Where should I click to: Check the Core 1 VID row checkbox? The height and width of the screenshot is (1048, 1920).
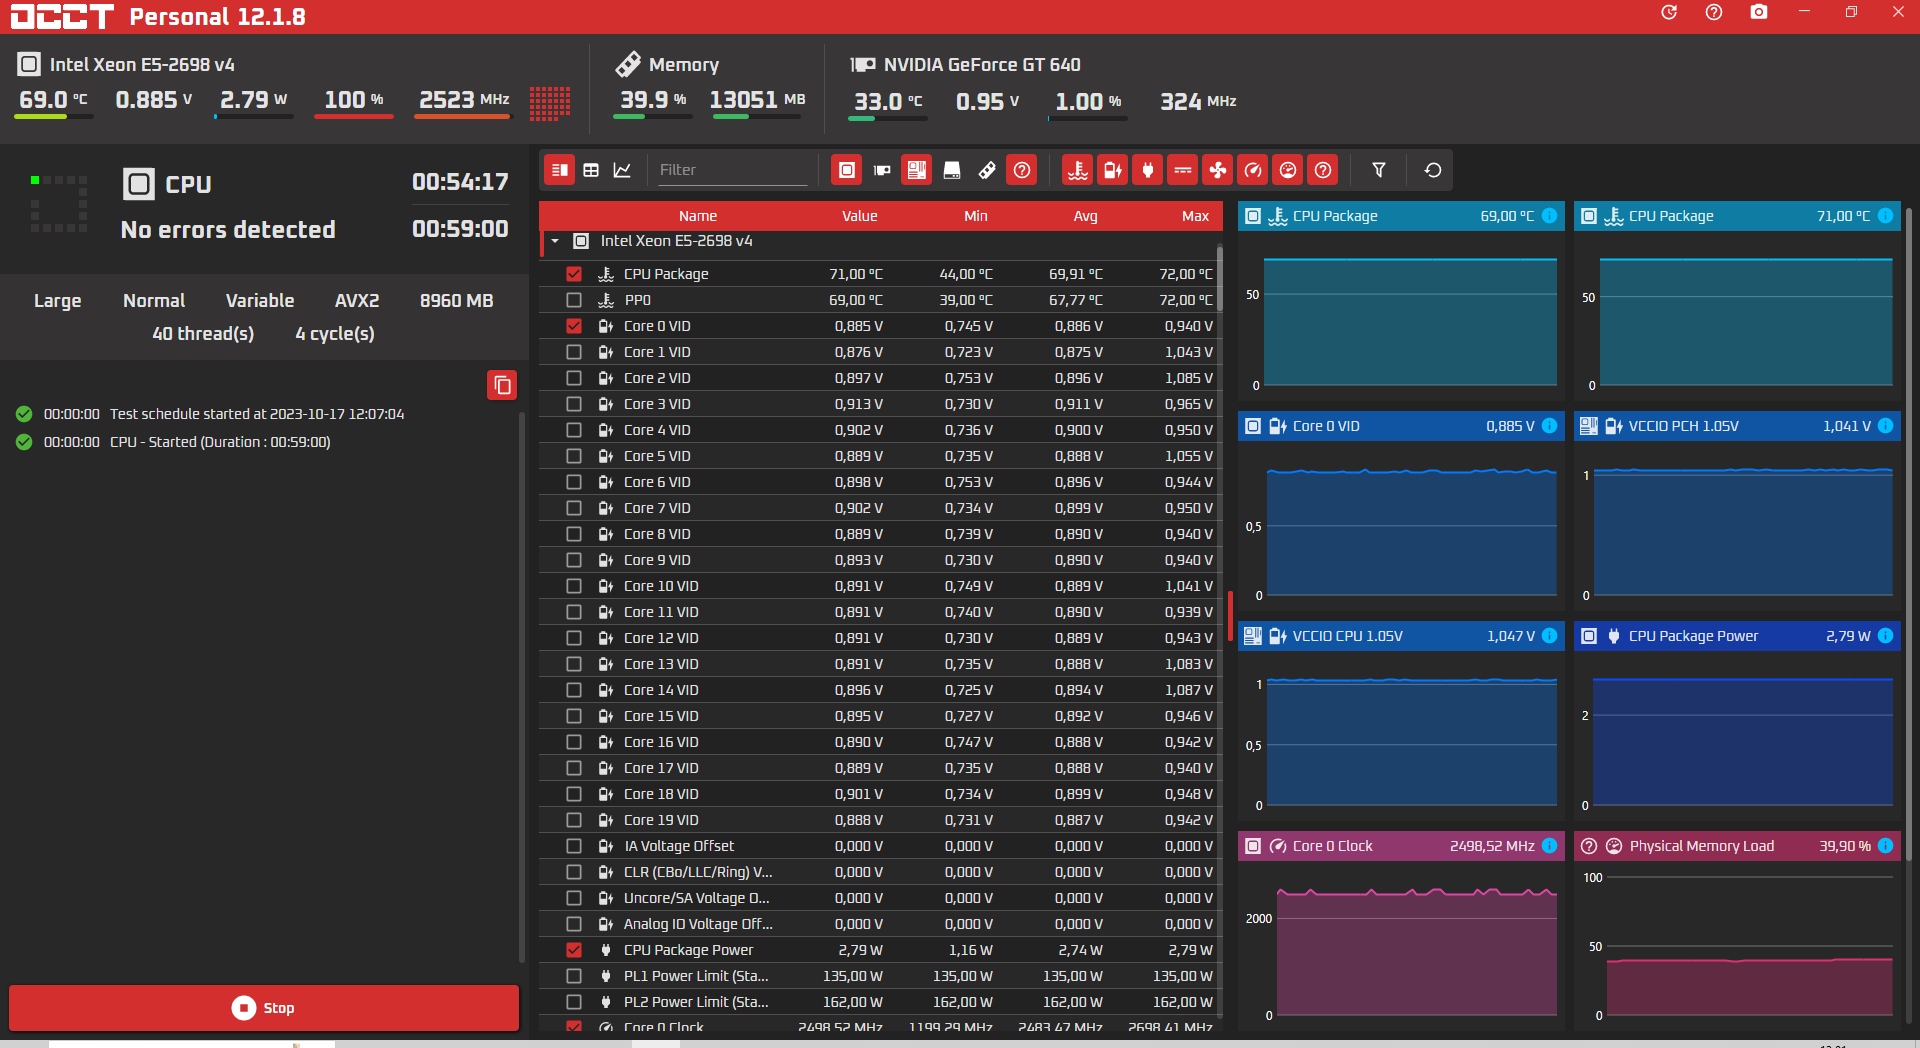point(574,352)
